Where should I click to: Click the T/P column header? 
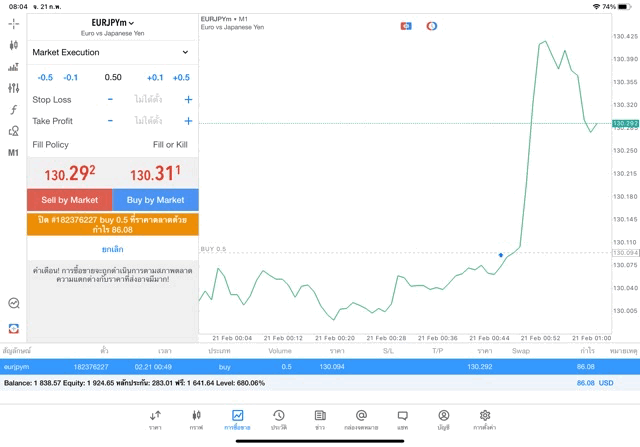pos(438,351)
